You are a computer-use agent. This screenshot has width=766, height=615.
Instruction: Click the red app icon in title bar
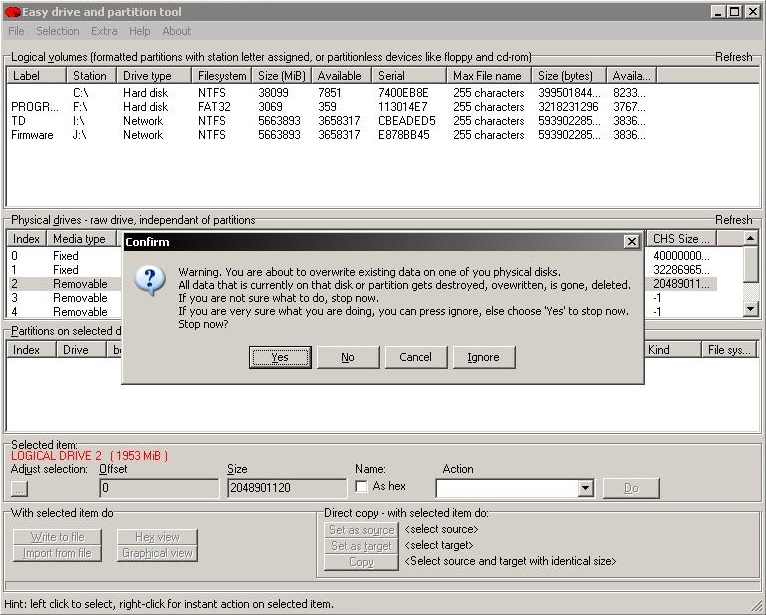(12, 12)
